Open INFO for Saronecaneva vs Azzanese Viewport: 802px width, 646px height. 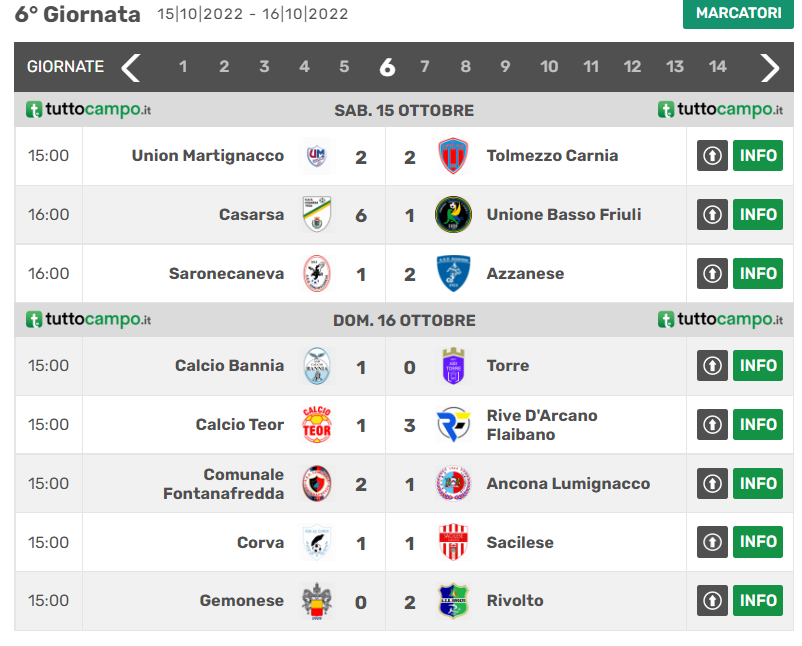click(758, 274)
